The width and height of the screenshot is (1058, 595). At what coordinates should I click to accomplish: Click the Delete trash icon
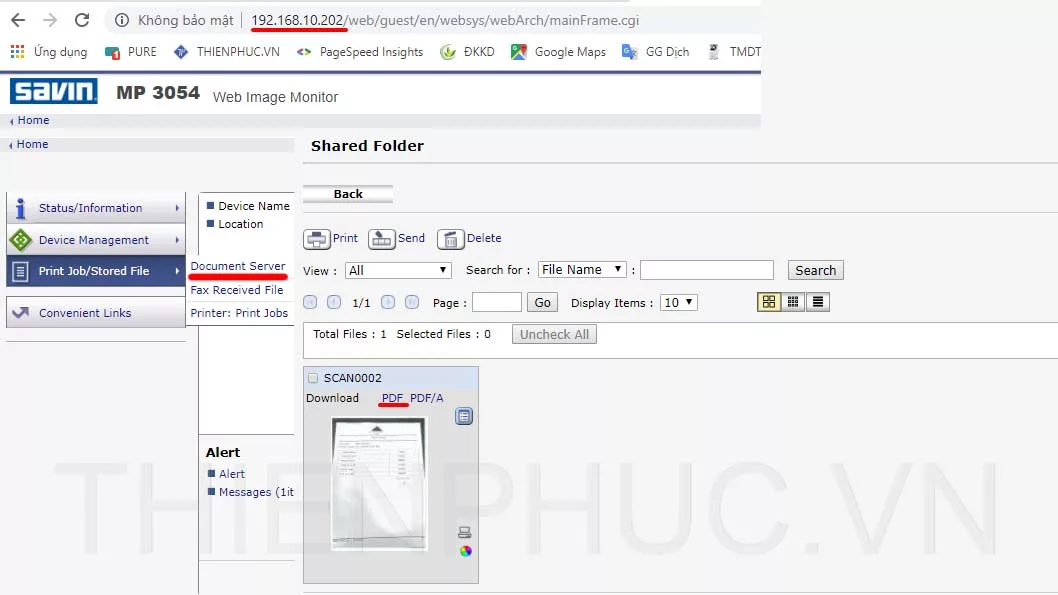coord(451,239)
